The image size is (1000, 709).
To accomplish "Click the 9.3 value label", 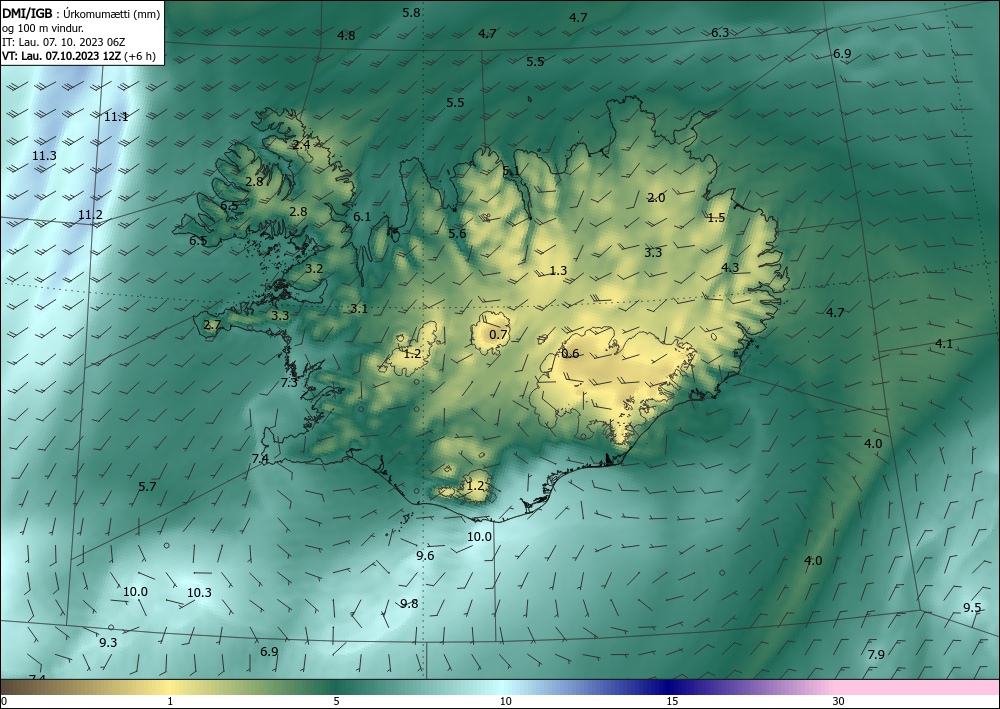I will click(x=108, y=643).
